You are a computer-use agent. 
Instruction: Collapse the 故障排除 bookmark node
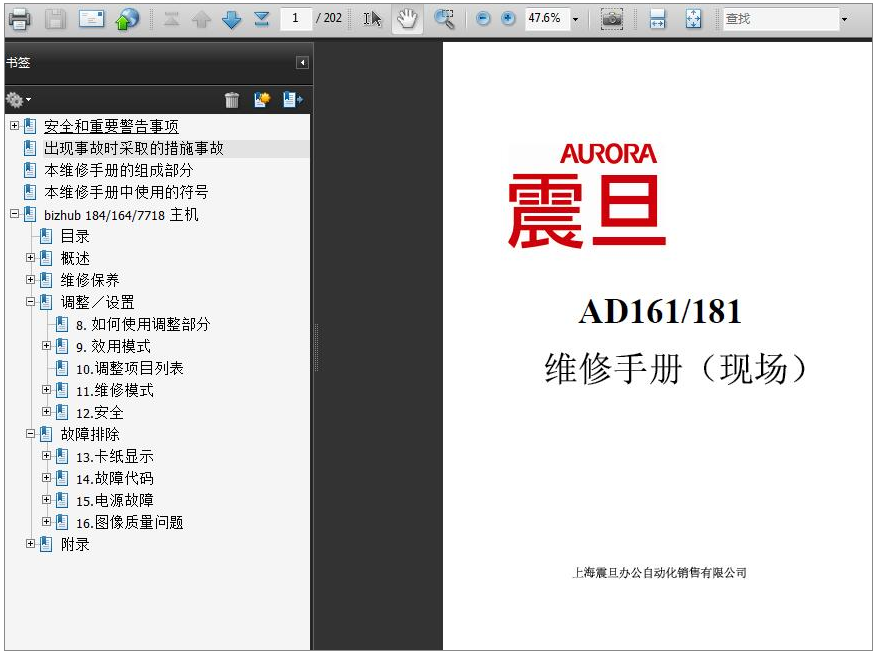pyautogui.click(x=31, y=434)
